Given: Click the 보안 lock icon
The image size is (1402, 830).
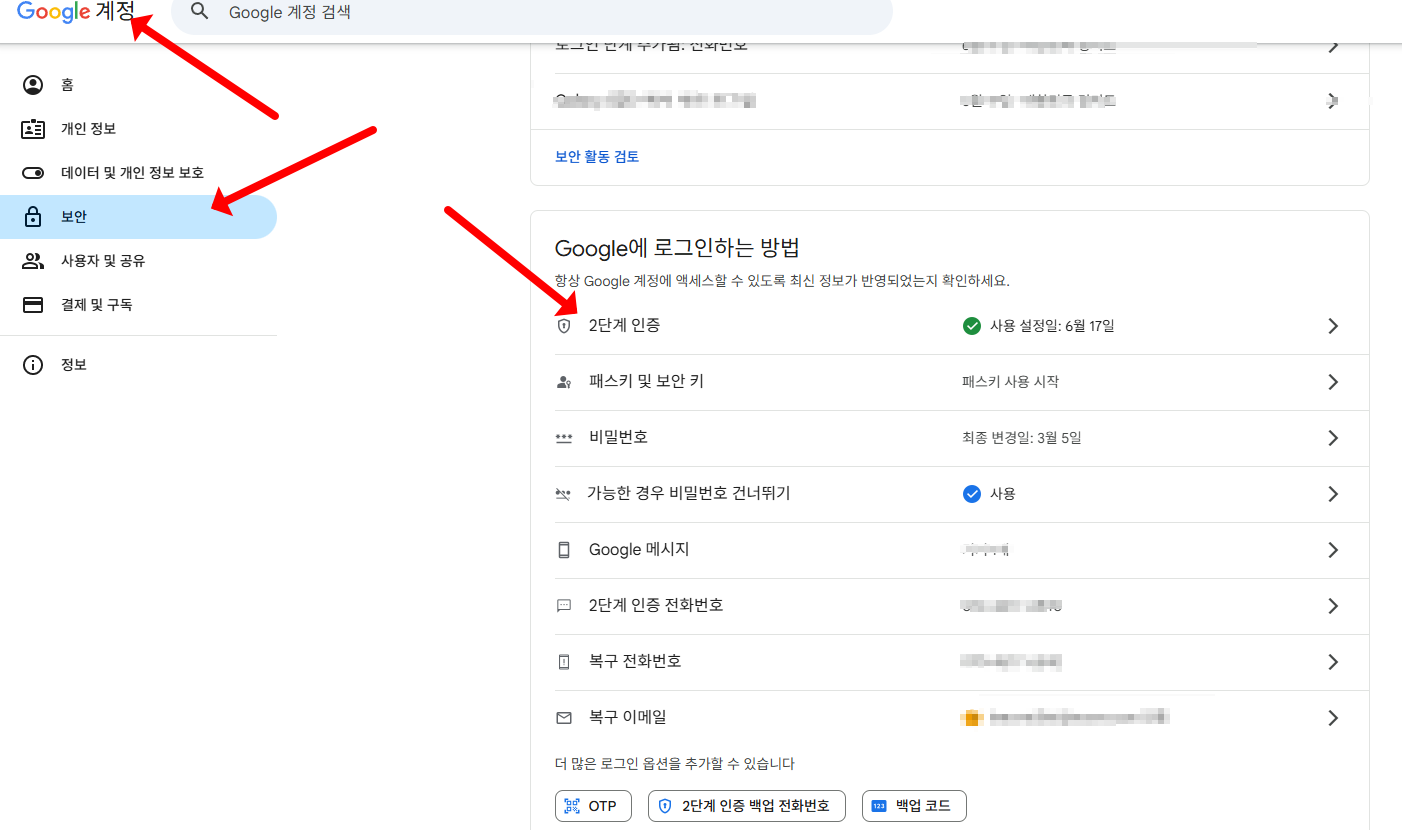Looking at the screenshot, I should pyautogui.click(x=33, y=217).
